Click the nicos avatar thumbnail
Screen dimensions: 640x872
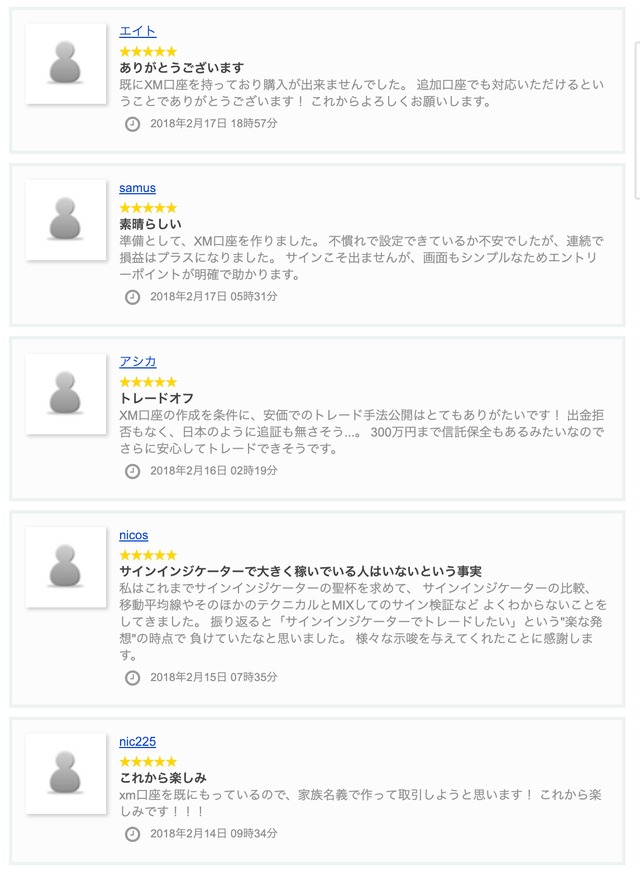(x=66, y=567)
